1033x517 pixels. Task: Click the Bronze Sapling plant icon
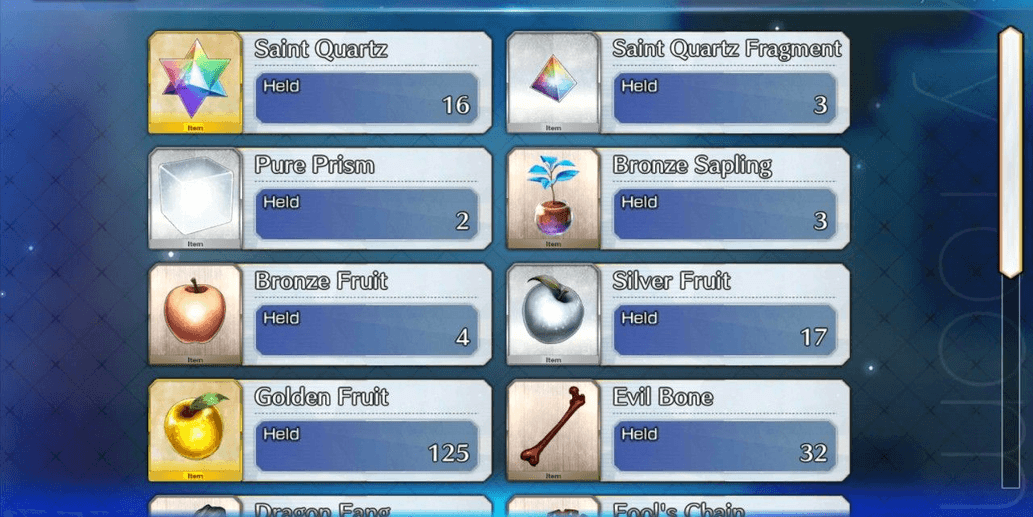(x=553, y=198)
